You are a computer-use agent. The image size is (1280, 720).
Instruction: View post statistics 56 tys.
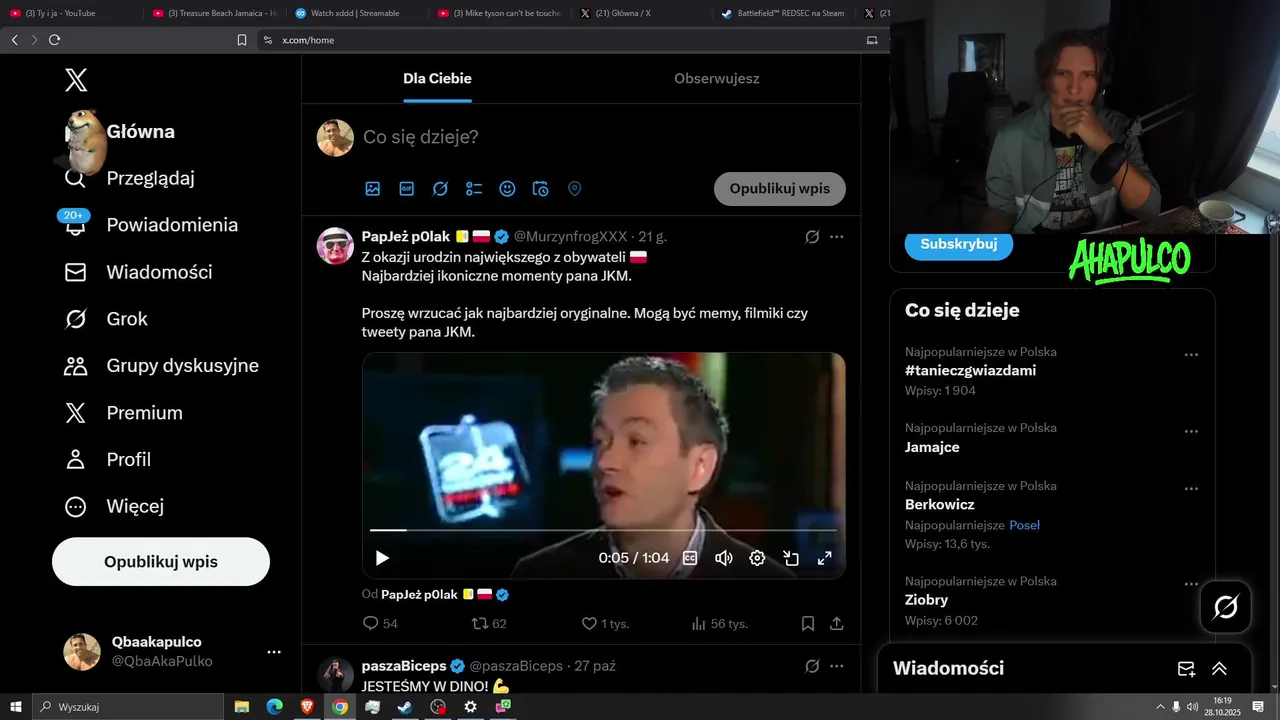[x=719, y=623]
